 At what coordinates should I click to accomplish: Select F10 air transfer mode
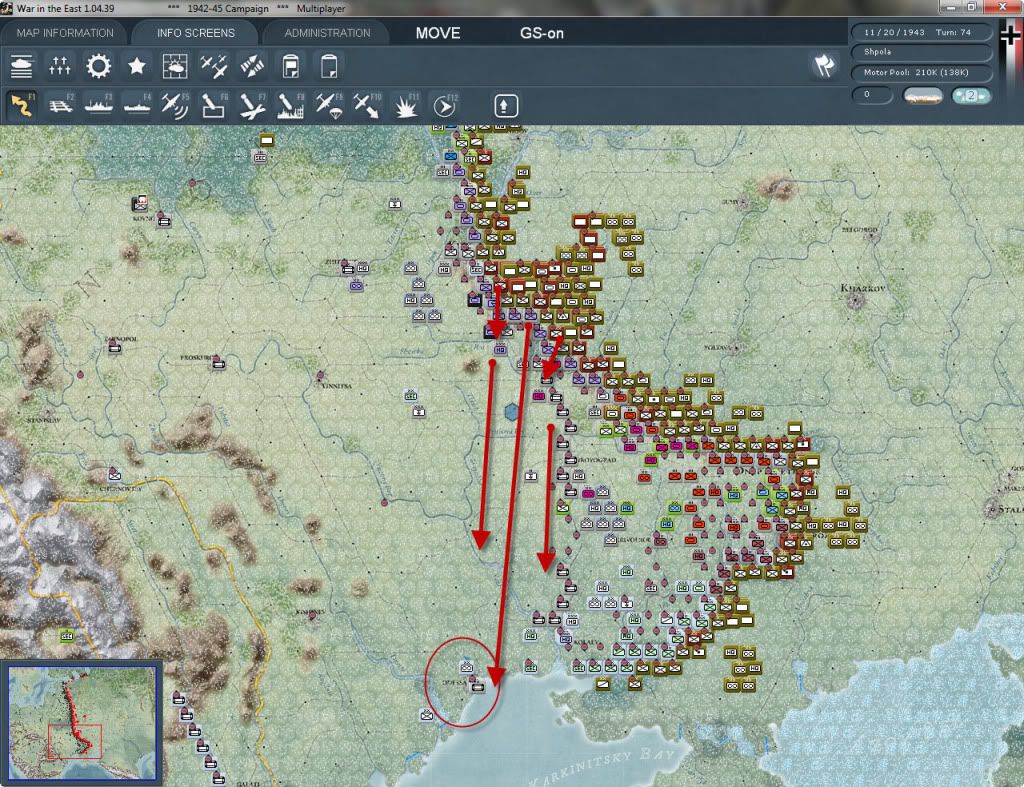pos(367,105)
